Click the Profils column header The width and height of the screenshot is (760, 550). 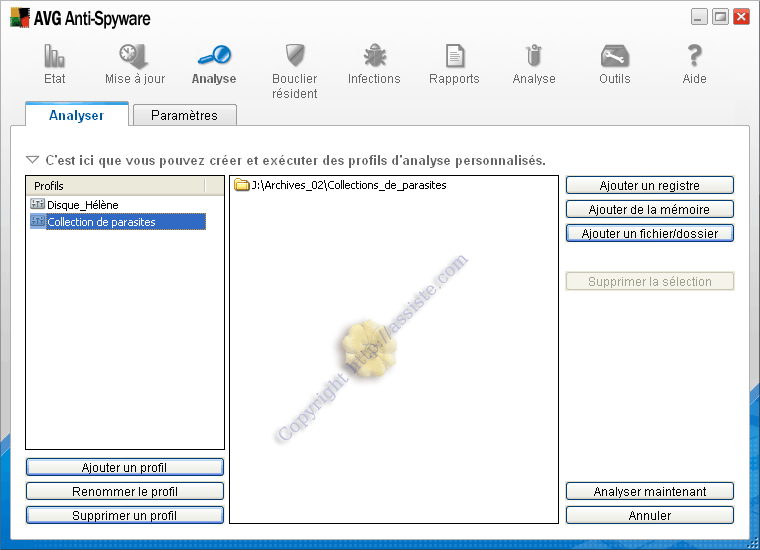tap(116, 186)
